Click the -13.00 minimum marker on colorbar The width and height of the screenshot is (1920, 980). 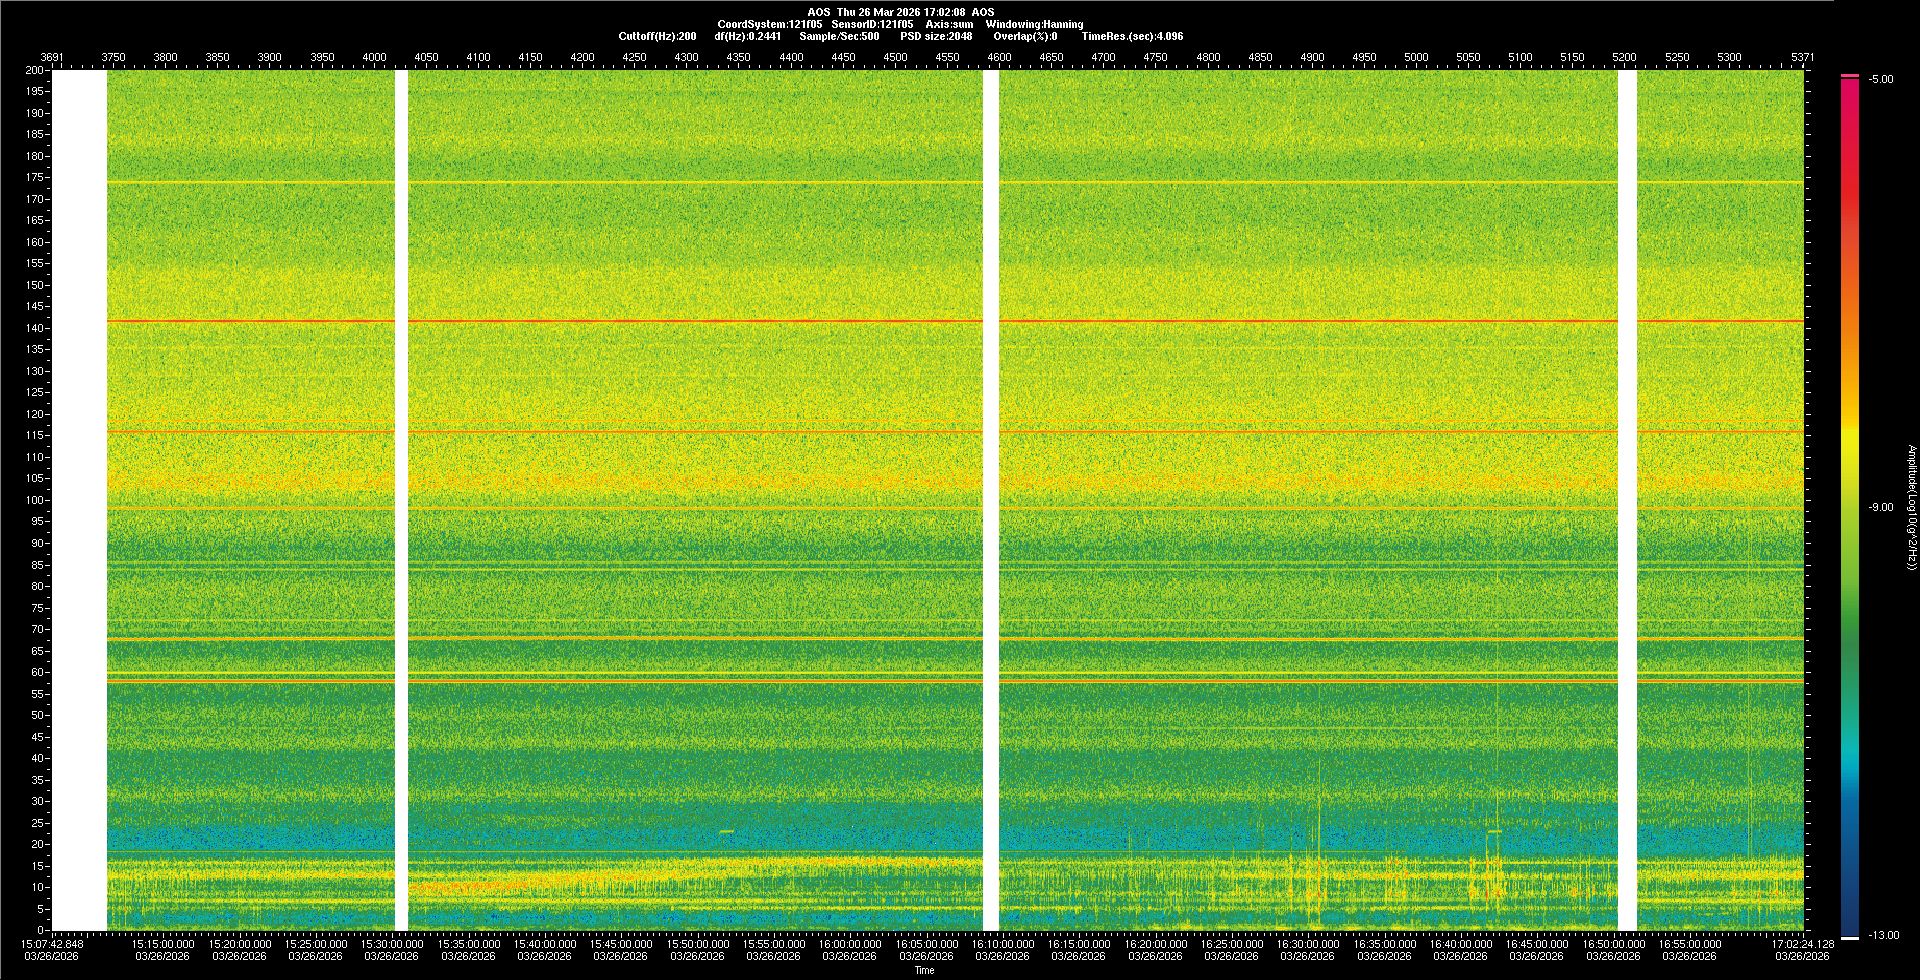pyautogui.click(x=1850, y=937)
